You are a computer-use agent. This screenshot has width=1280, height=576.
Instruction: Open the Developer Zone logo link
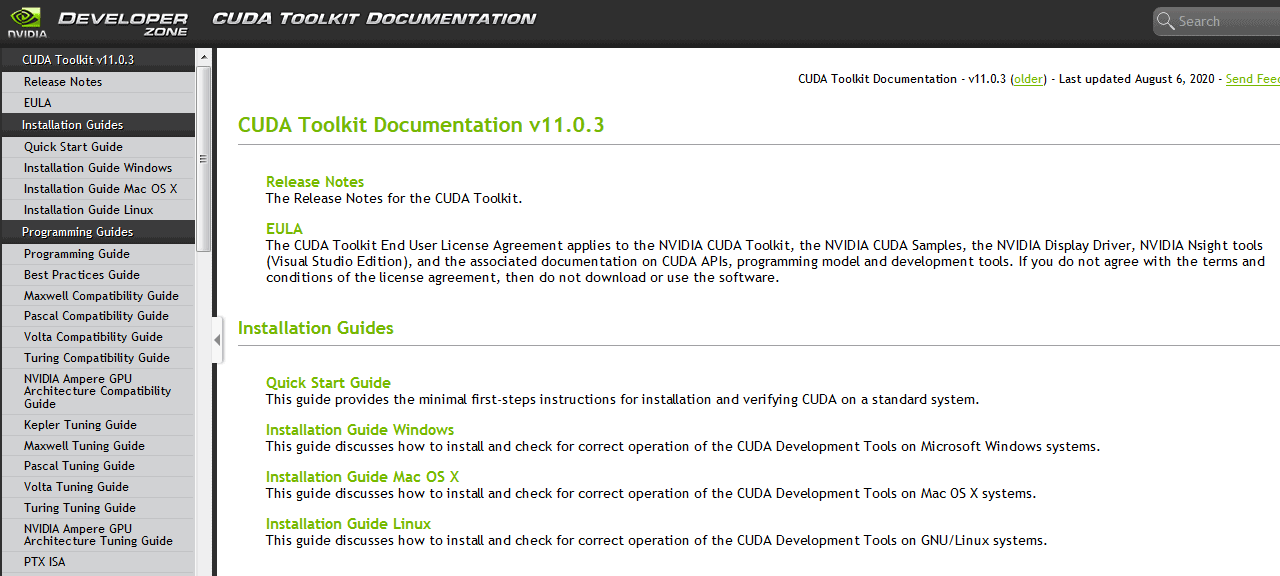(x=123, y=23)
